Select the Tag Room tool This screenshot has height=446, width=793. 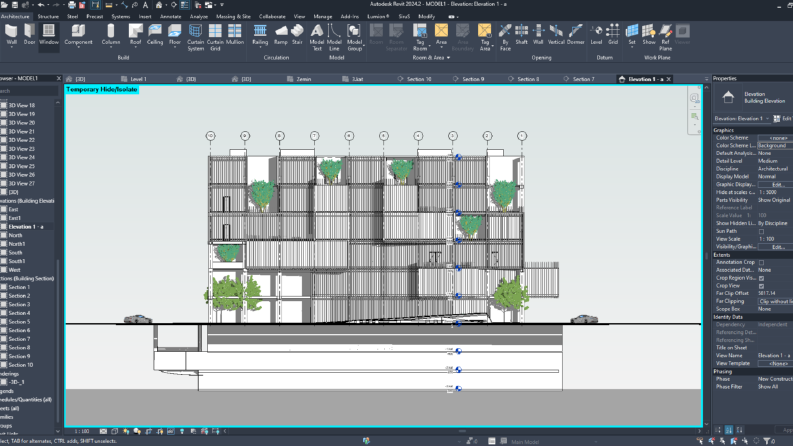[420, 37]
